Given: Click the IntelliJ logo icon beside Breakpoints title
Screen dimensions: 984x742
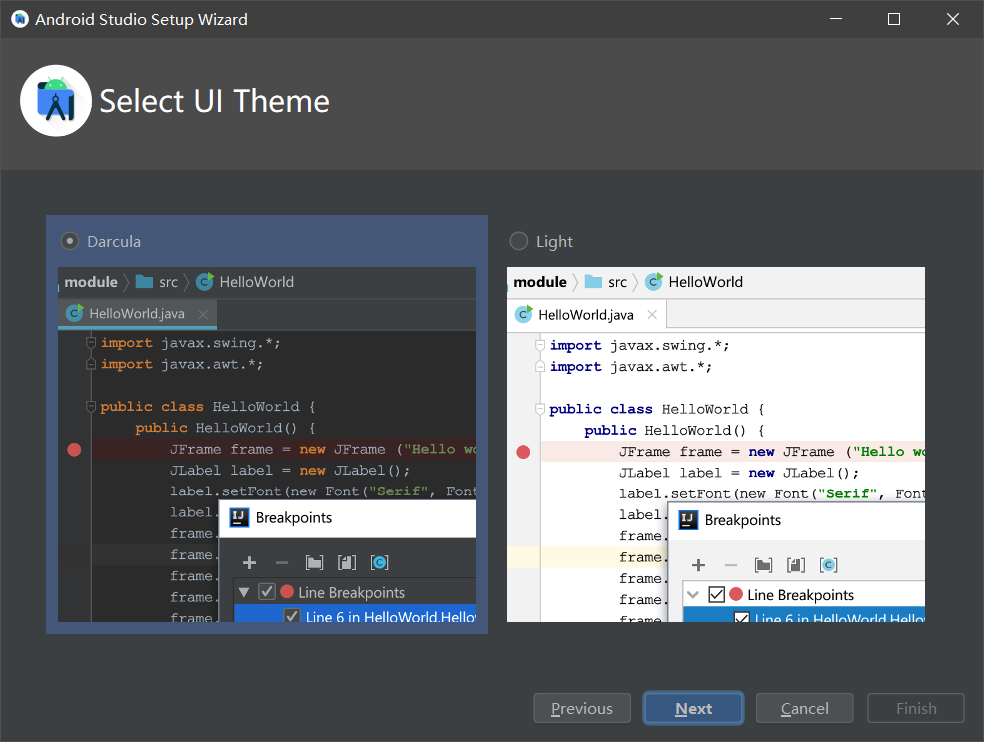Looking at the screenshot, I should [x=239, y=518].
